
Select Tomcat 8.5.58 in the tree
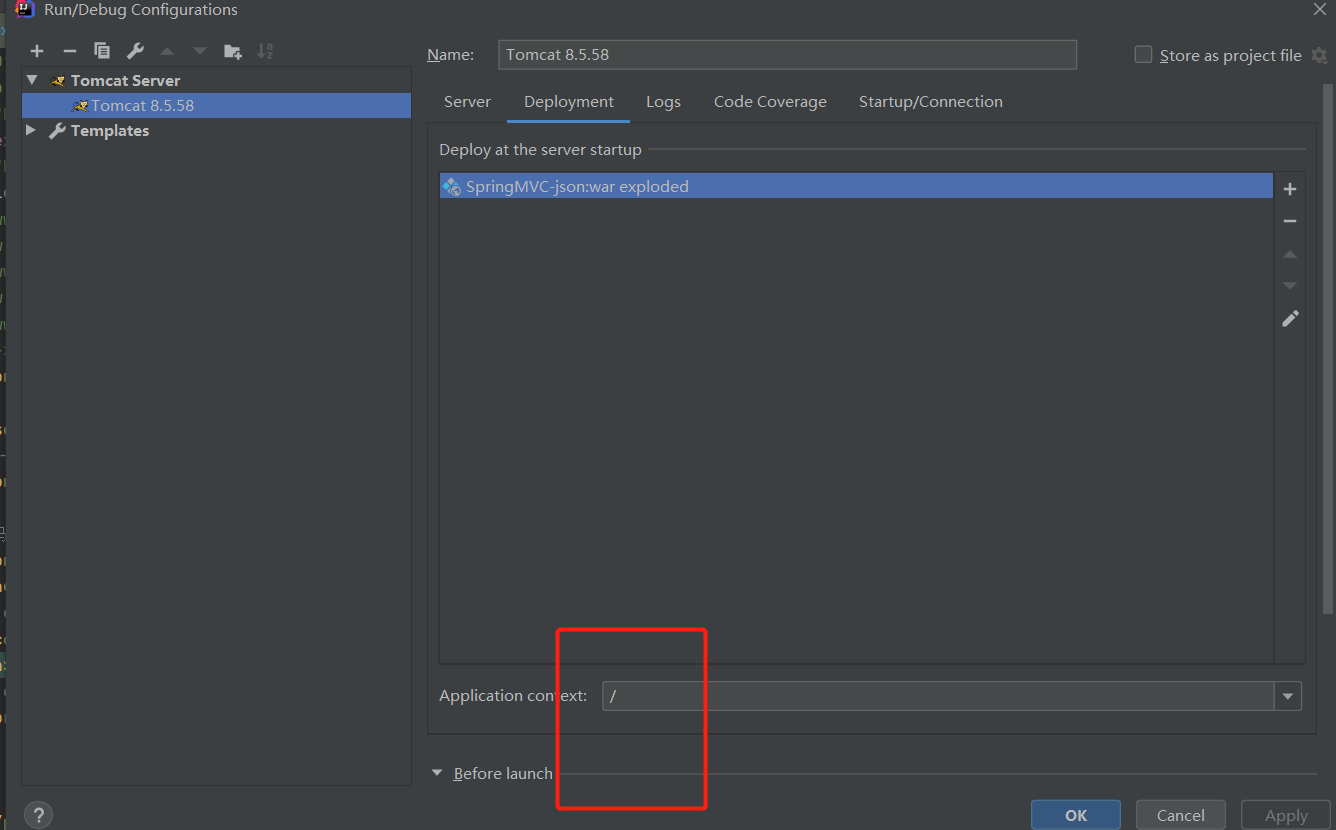(x=216, y=105)
